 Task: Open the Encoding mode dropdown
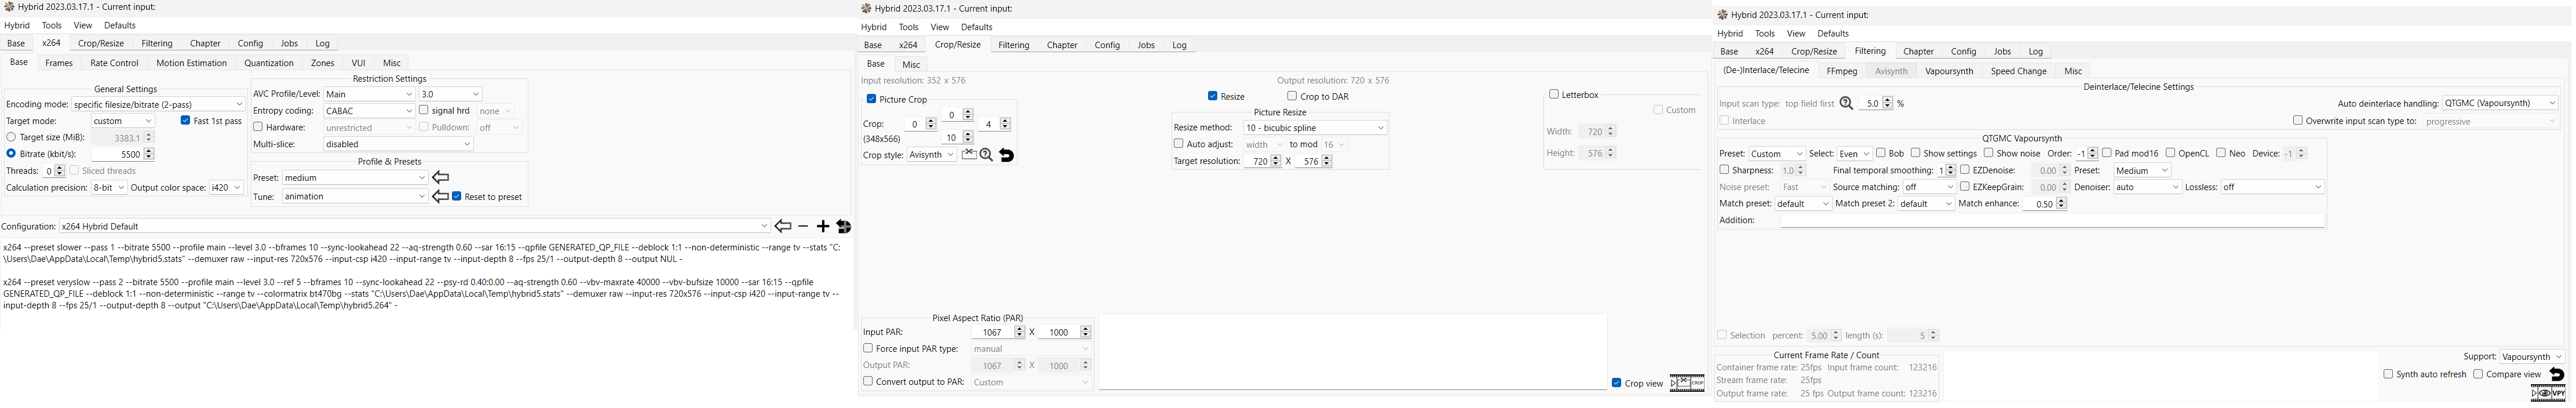158,104
